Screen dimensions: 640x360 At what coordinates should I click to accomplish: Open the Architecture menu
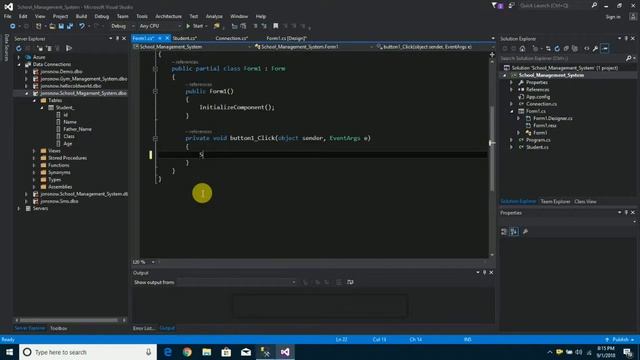pos(168,16)
